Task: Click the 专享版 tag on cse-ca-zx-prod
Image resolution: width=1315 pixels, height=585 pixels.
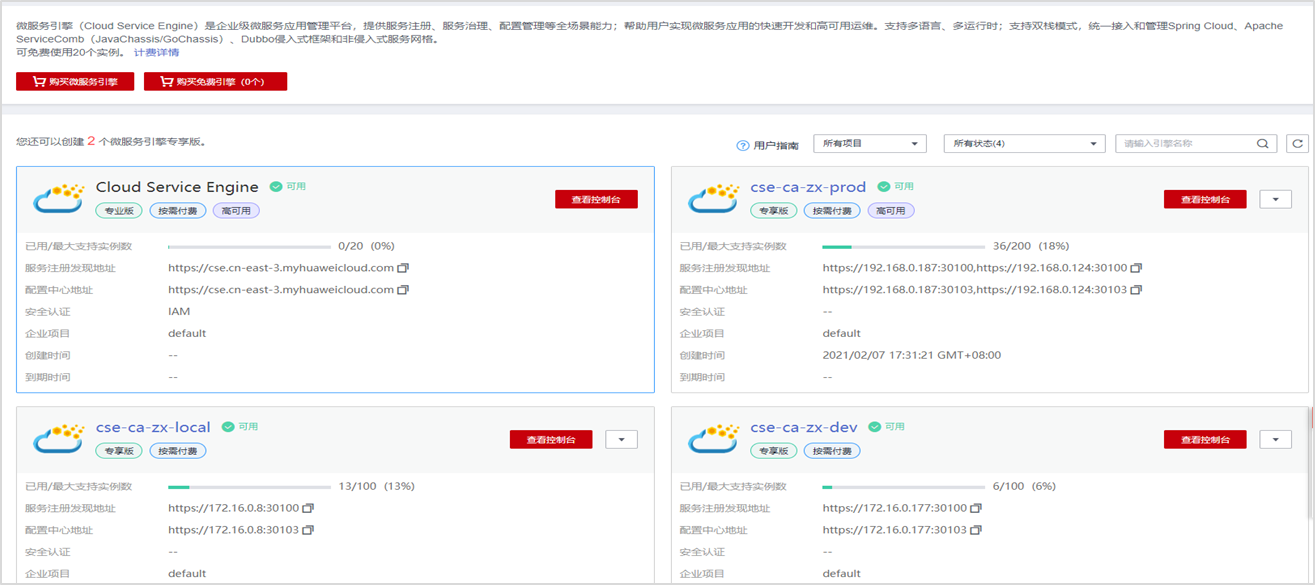Action: 774,211
